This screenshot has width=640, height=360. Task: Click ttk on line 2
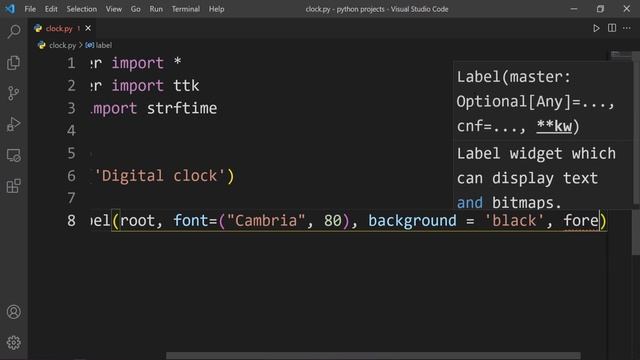[186, 86]
